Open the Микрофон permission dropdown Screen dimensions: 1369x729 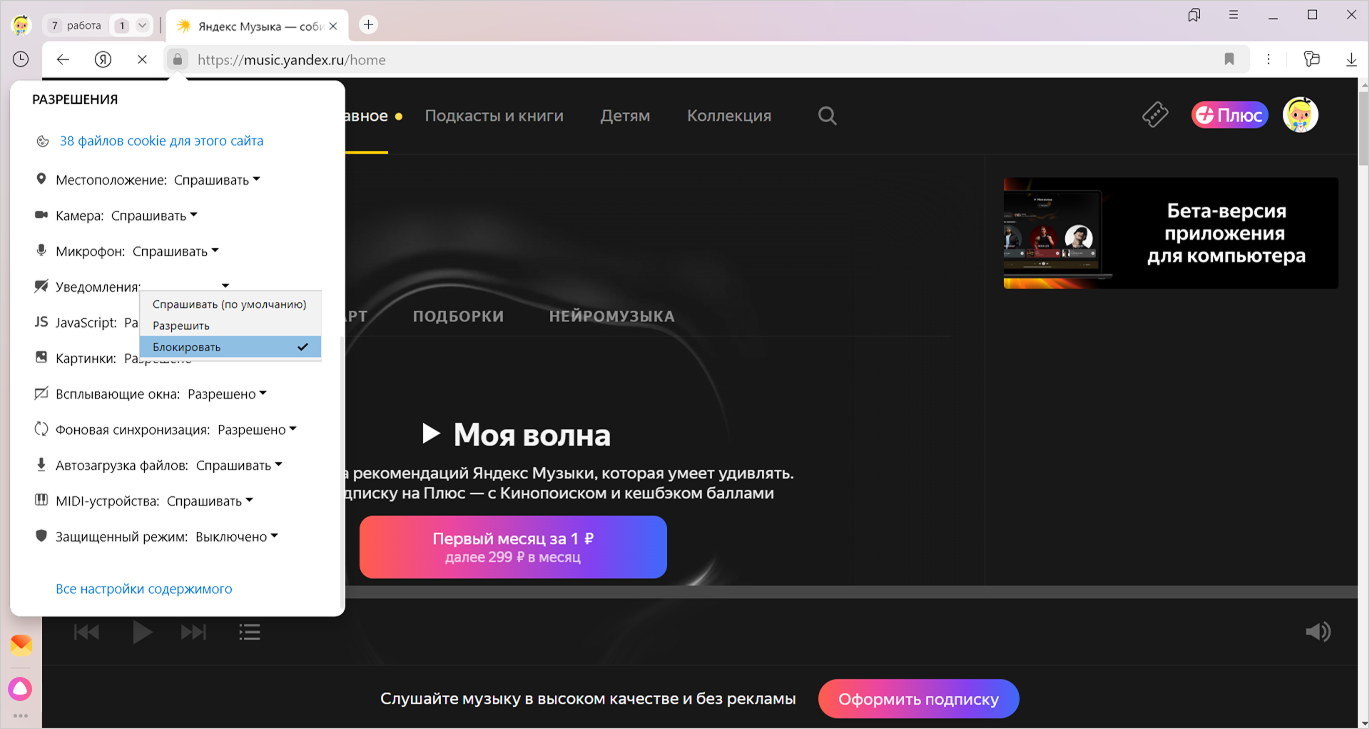coord(175,251)
